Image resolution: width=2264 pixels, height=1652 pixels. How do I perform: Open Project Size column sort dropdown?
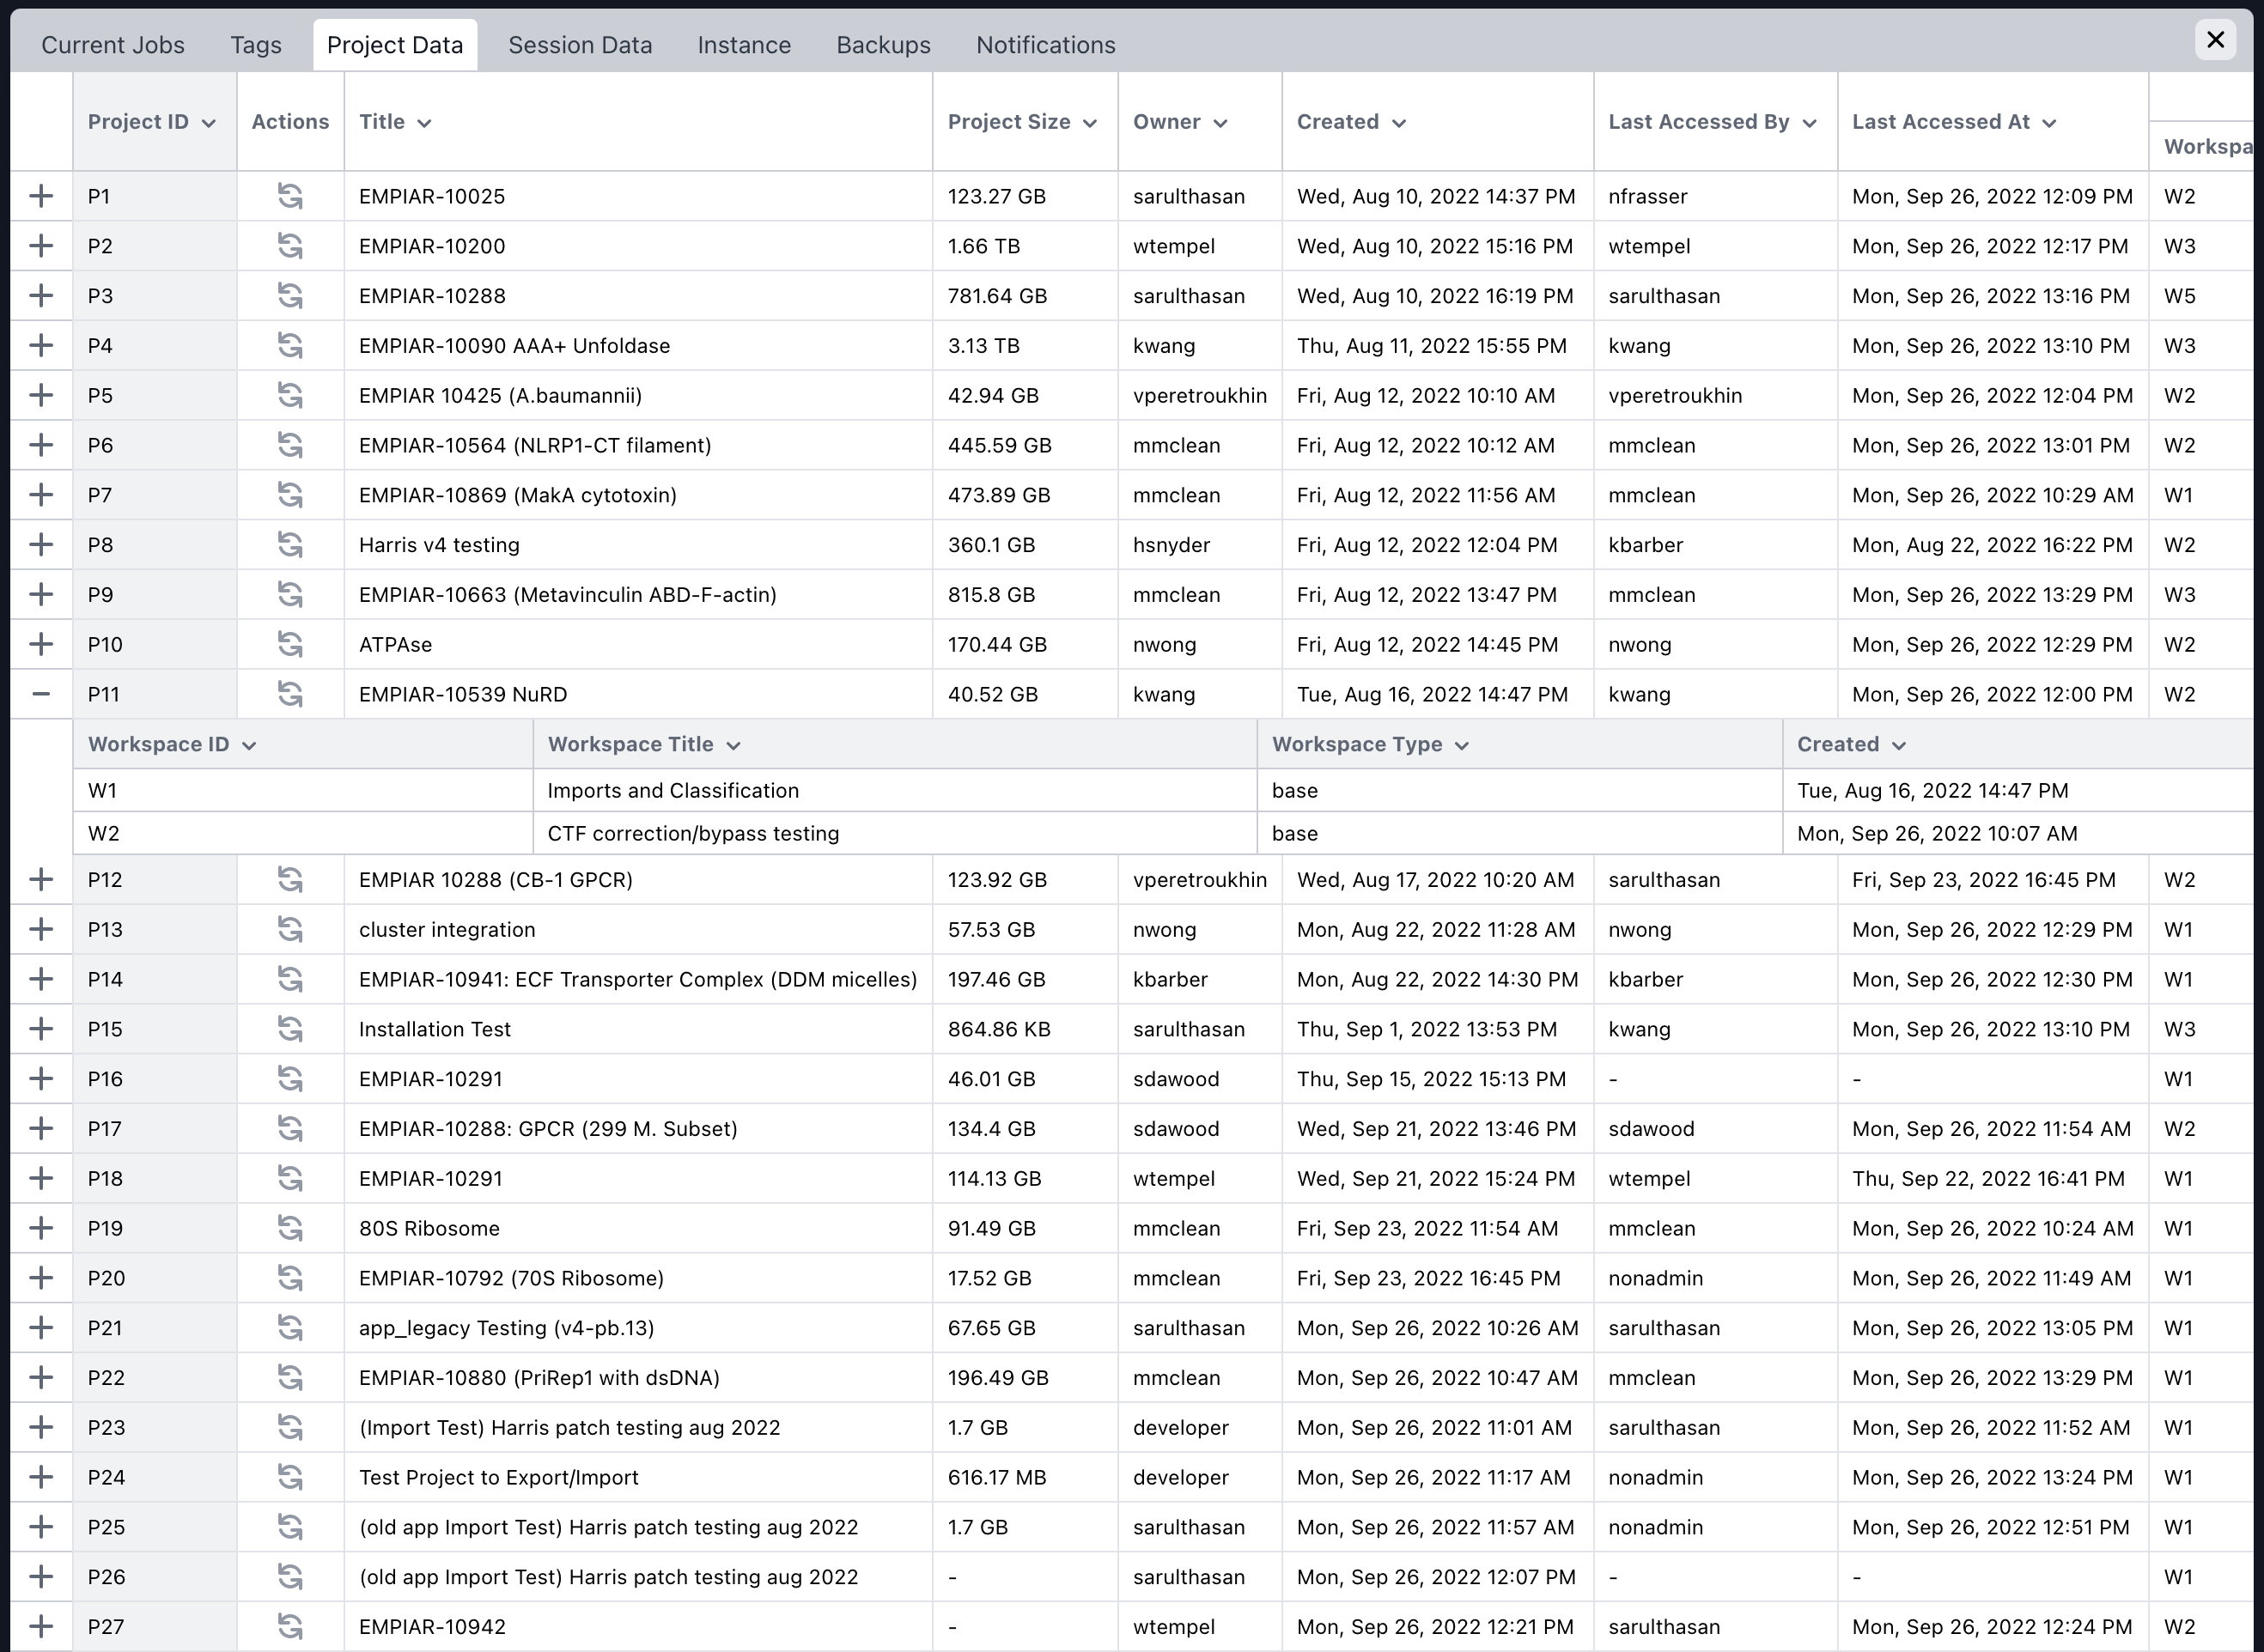click(1090, 123)
